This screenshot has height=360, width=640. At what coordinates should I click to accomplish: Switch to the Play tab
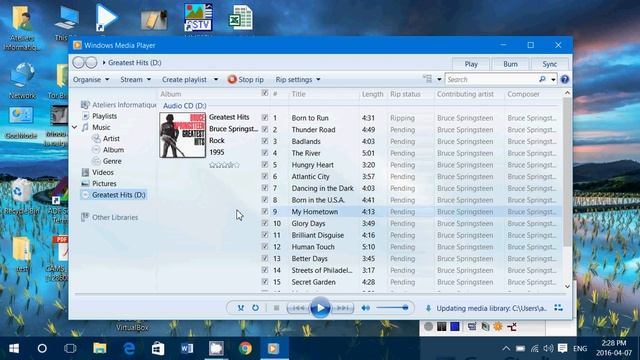pos(471,64)
